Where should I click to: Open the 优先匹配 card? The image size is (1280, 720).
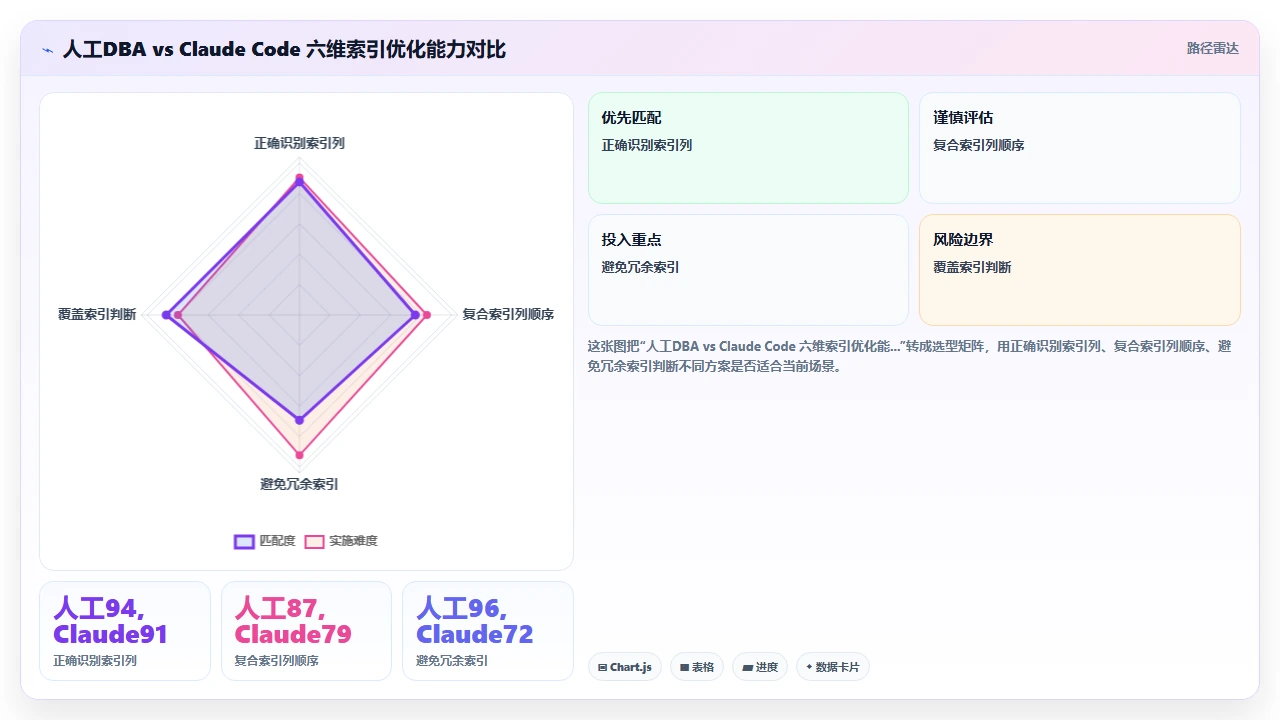pos(748,148)
